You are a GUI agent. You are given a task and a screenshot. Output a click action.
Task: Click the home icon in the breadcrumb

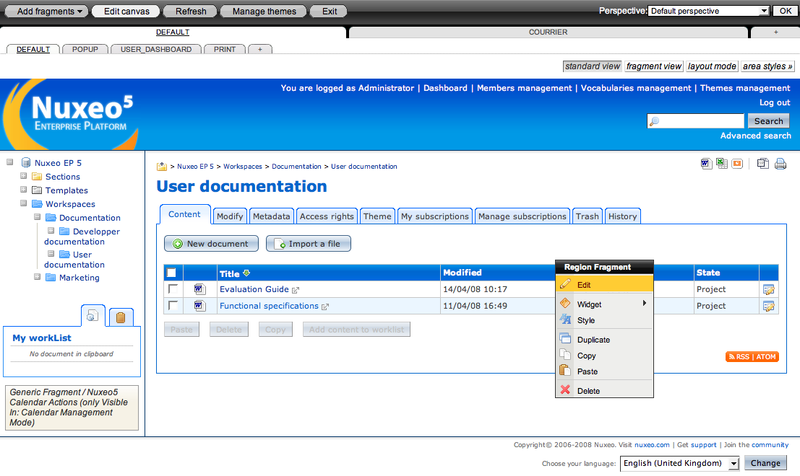[162, 166]
